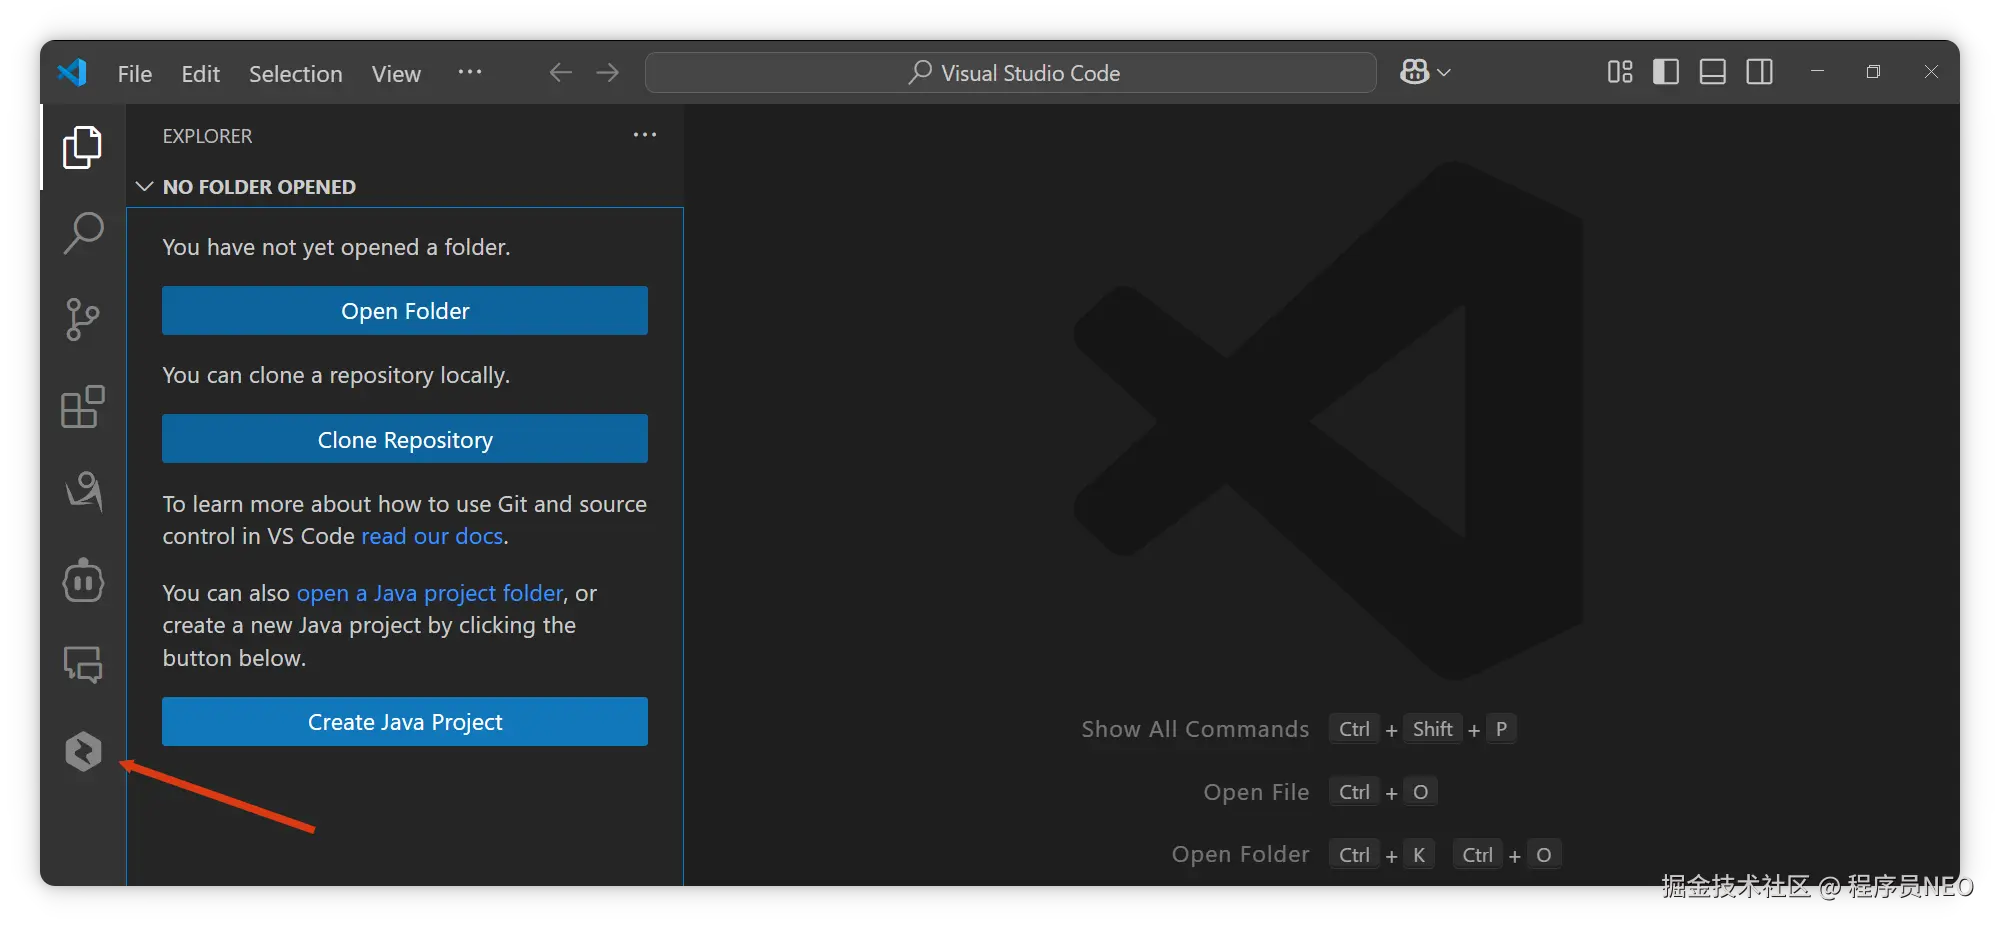
Task: Go forward with the right arrow
Action: coord(607,73)
